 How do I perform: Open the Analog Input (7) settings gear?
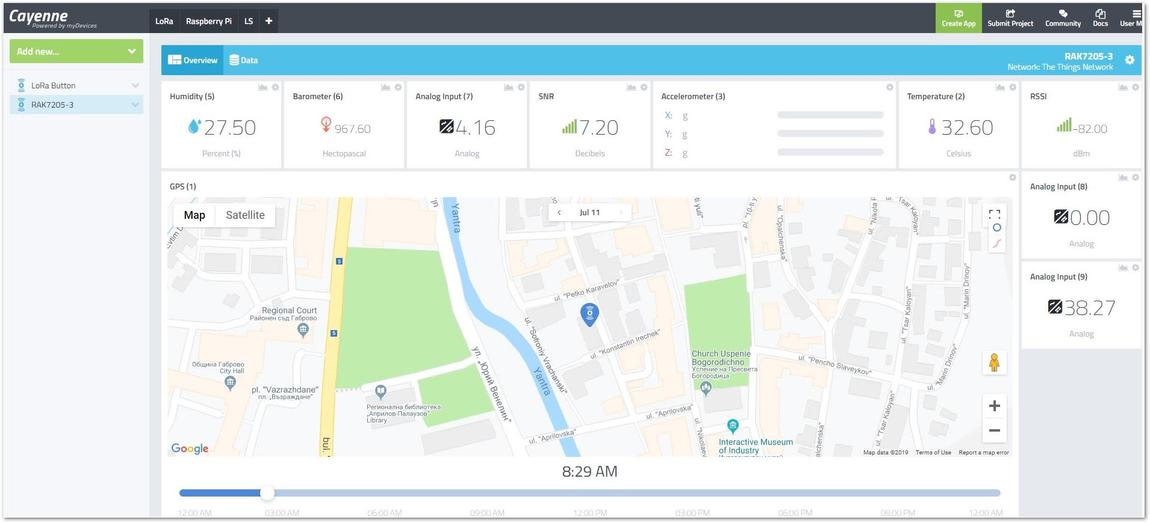[521, 87]
